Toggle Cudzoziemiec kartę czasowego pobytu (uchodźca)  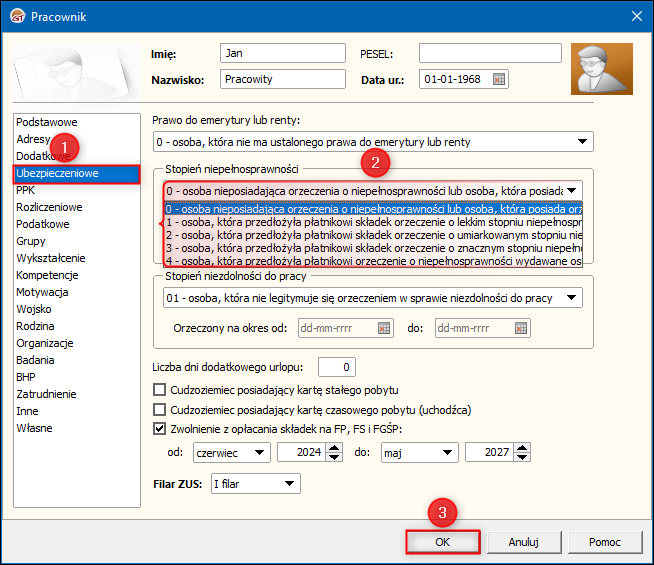[x=159, y=410]
